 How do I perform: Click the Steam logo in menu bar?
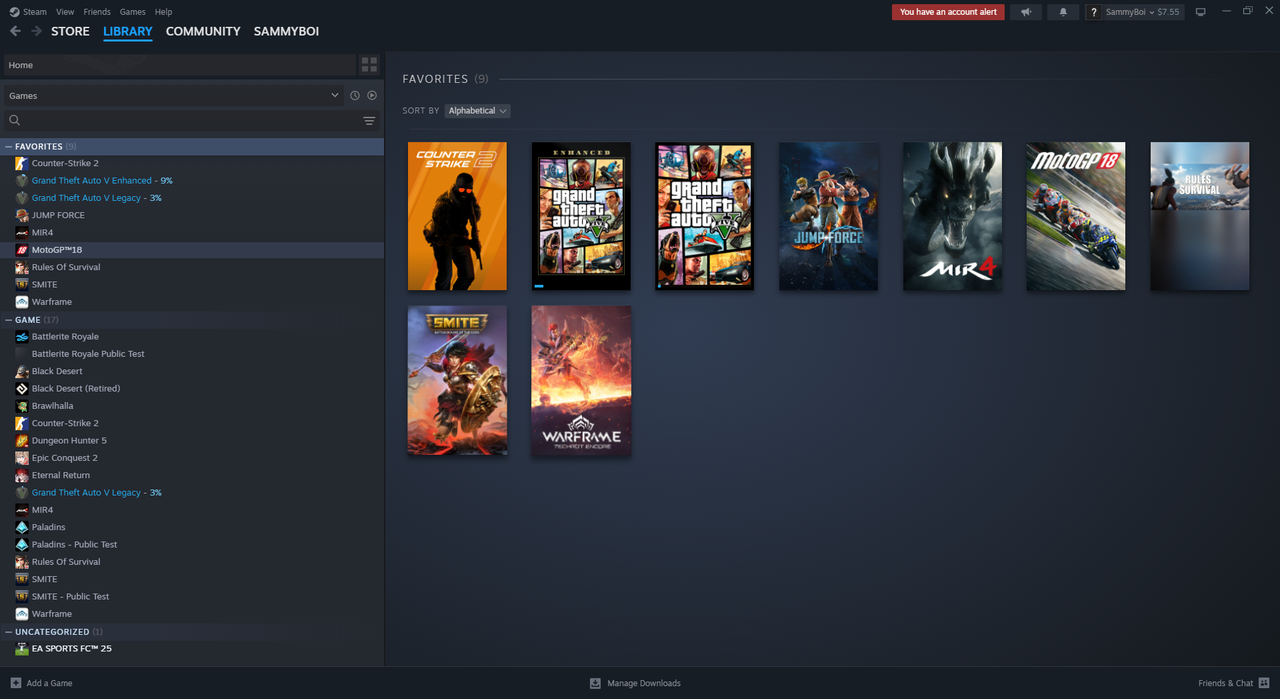[x=14, y=12]
